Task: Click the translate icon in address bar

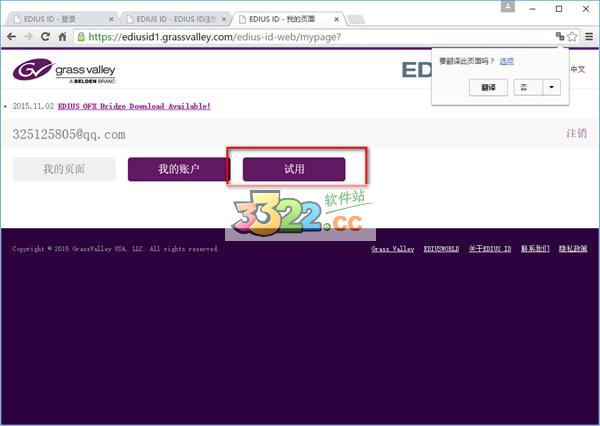Action: tap(560, 36)
